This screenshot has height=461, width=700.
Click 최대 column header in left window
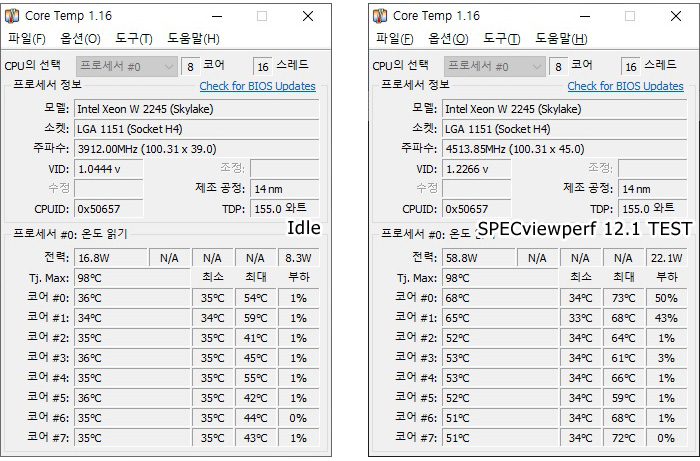pyautogui.click(x=255, y=277)
